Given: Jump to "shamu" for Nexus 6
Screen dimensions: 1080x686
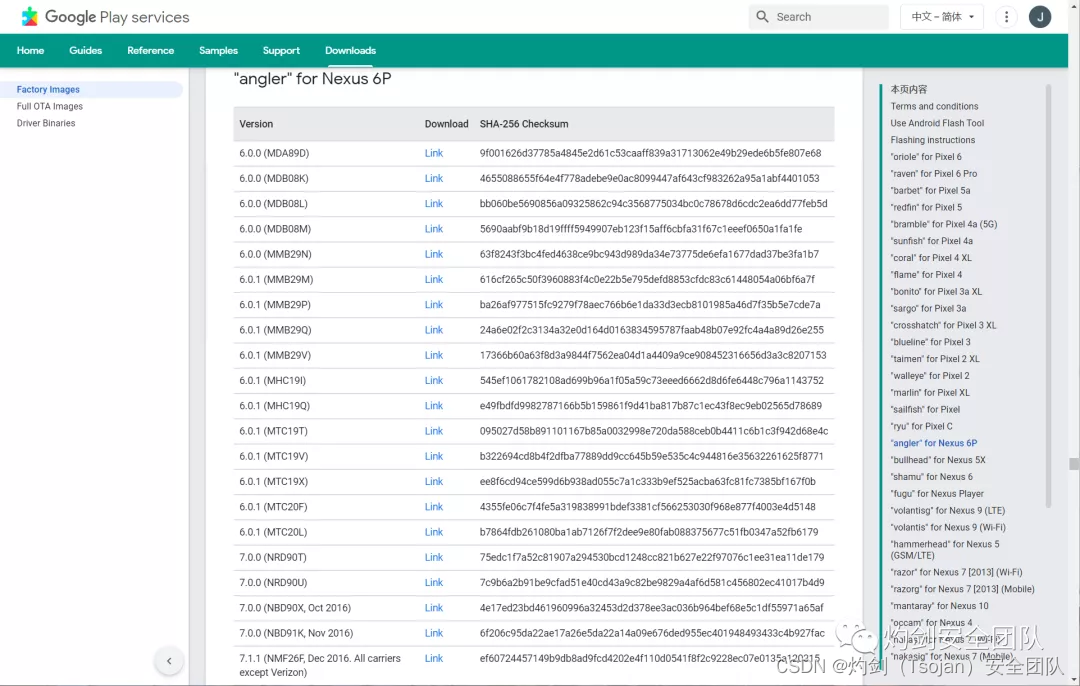Looking at the screenshot, I should pyautogui.click(x=931, y=477).
